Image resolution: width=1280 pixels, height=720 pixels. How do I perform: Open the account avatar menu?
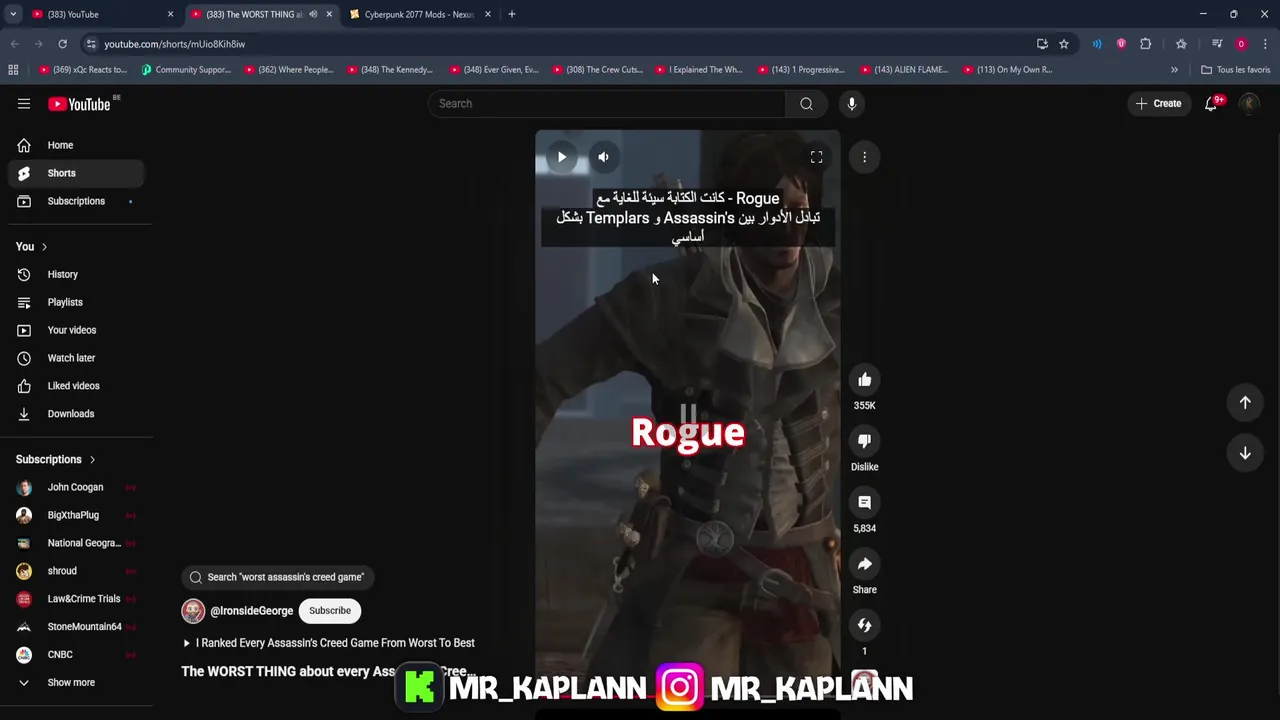(x=1249, y=104)
